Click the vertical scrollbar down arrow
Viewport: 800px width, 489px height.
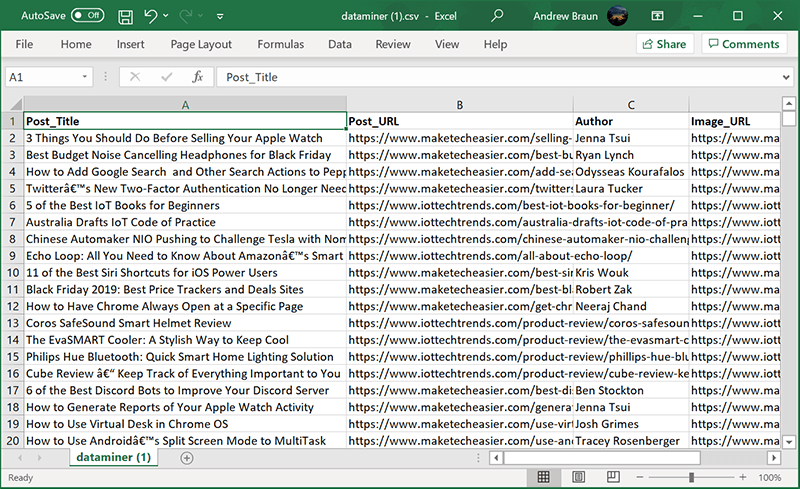(x=789, y=442)
